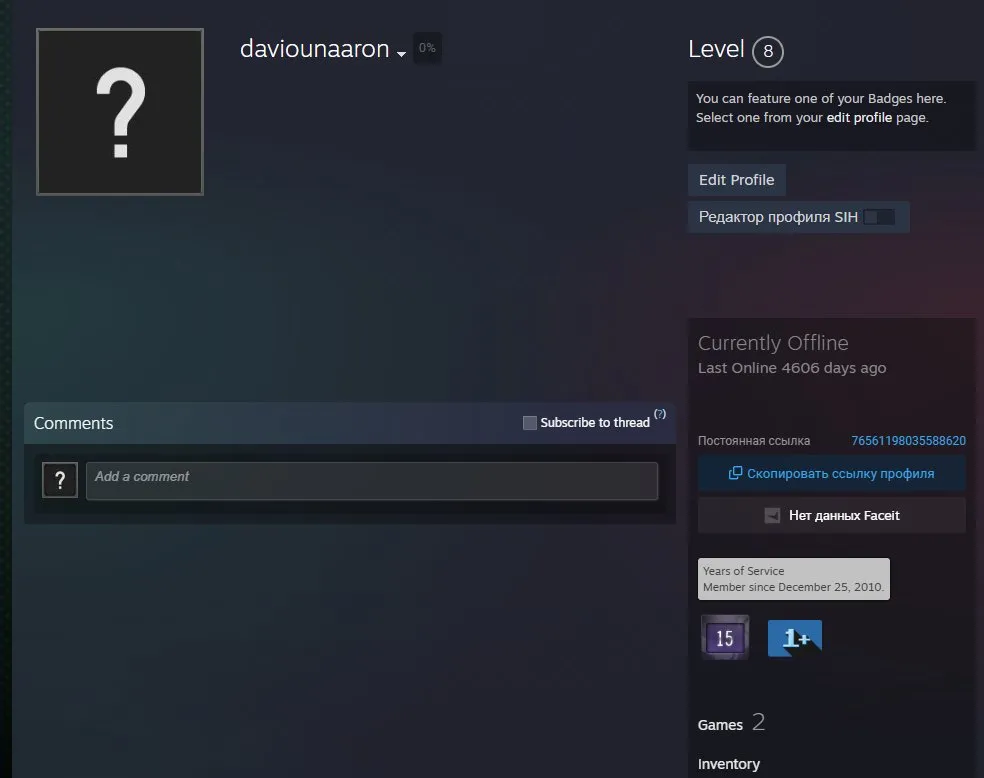Click the small avatar beside comment box
Screen dimensions: 984x778
pos(60,480)
